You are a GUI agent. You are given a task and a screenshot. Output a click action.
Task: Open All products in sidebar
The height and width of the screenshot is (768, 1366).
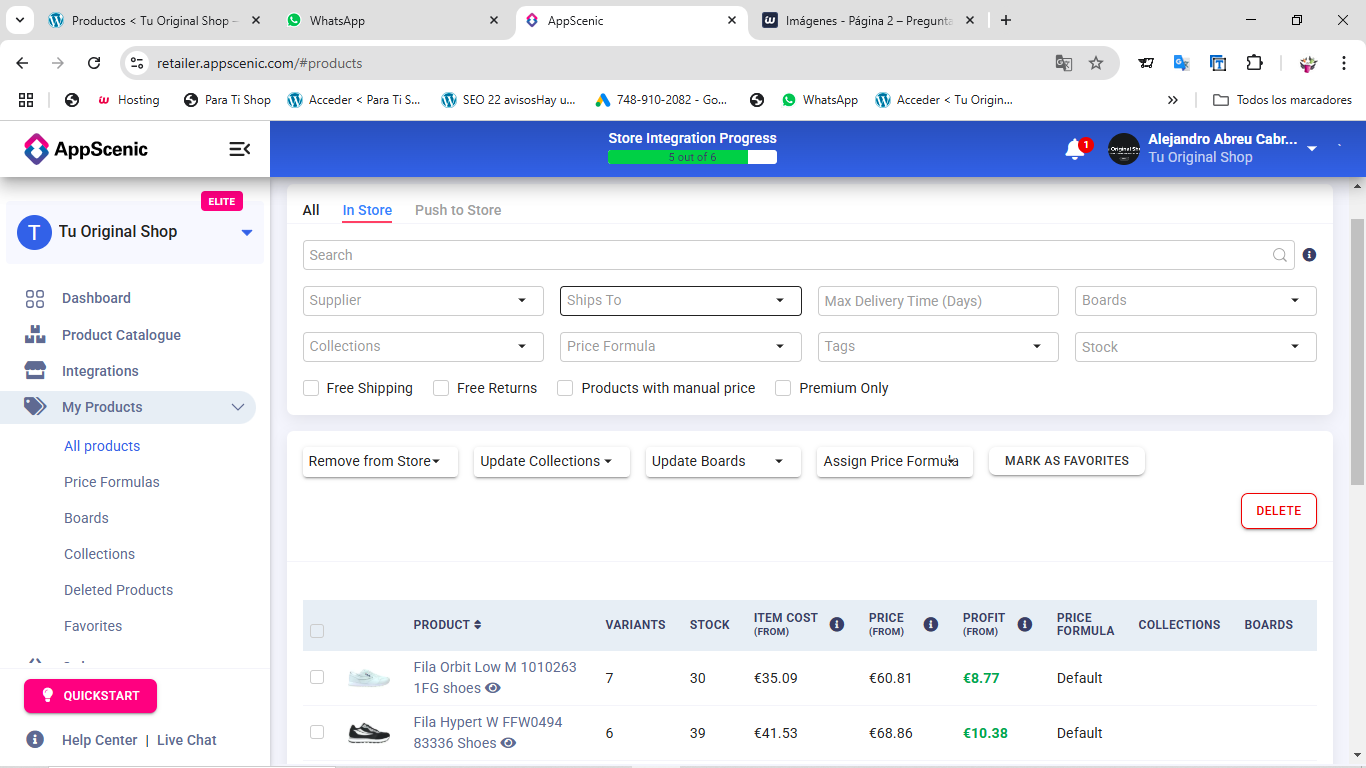[102, 446]
